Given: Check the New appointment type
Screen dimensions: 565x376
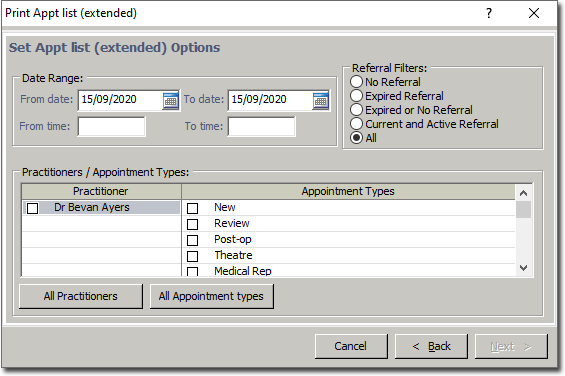Looking at the screenshot, I should [192, 208].
